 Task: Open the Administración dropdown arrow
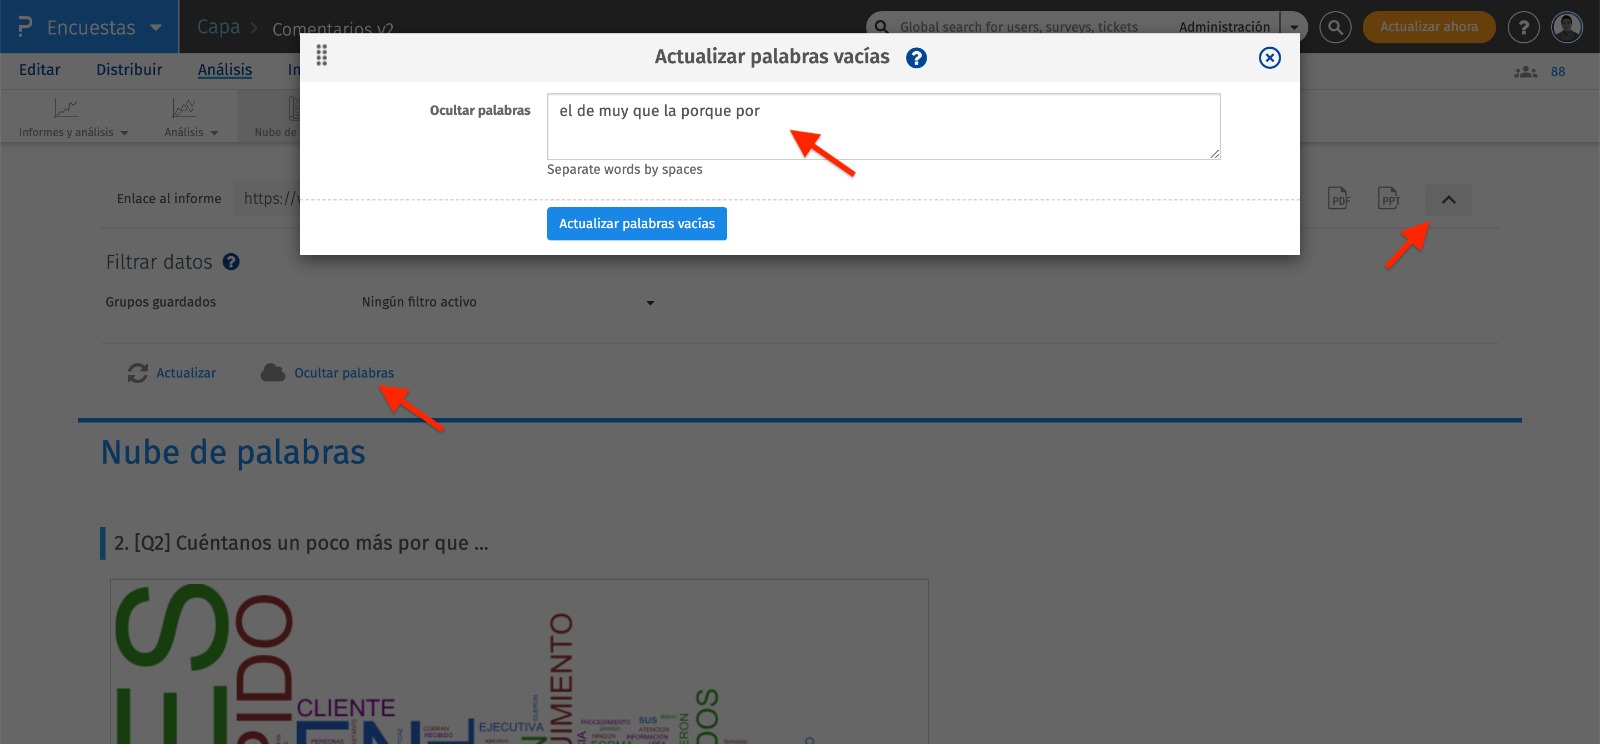coord(1294,27)
